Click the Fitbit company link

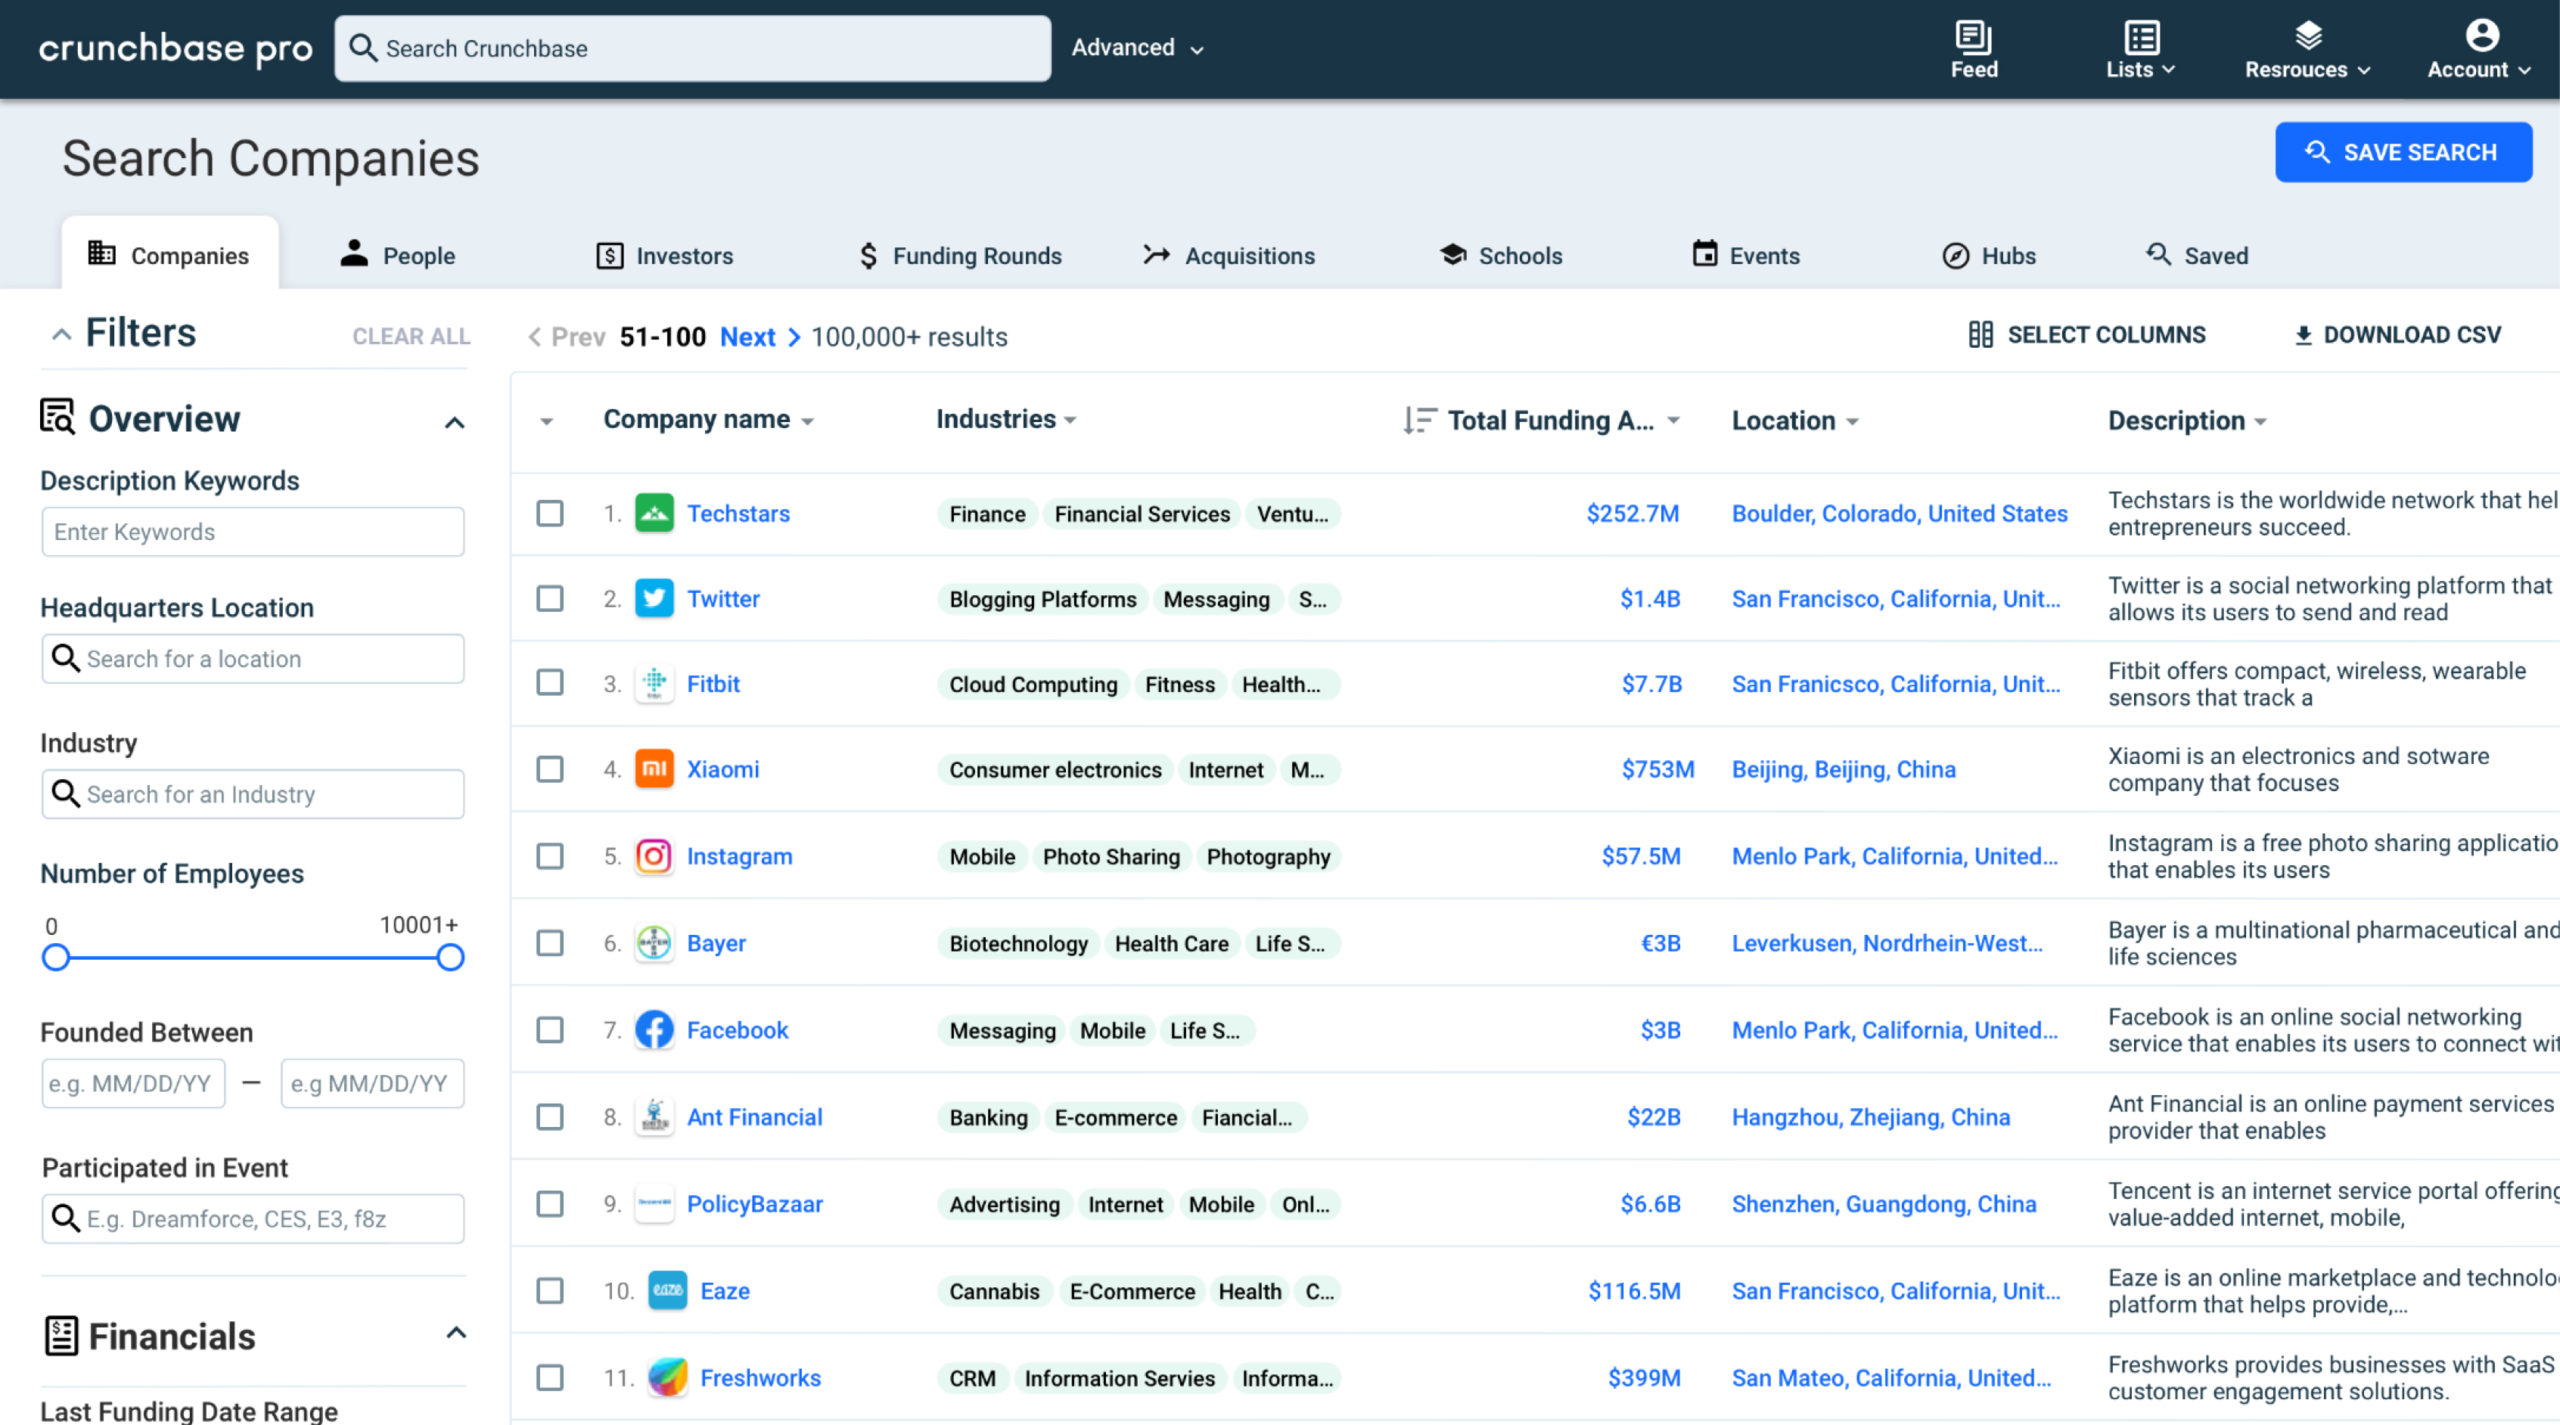714,681
